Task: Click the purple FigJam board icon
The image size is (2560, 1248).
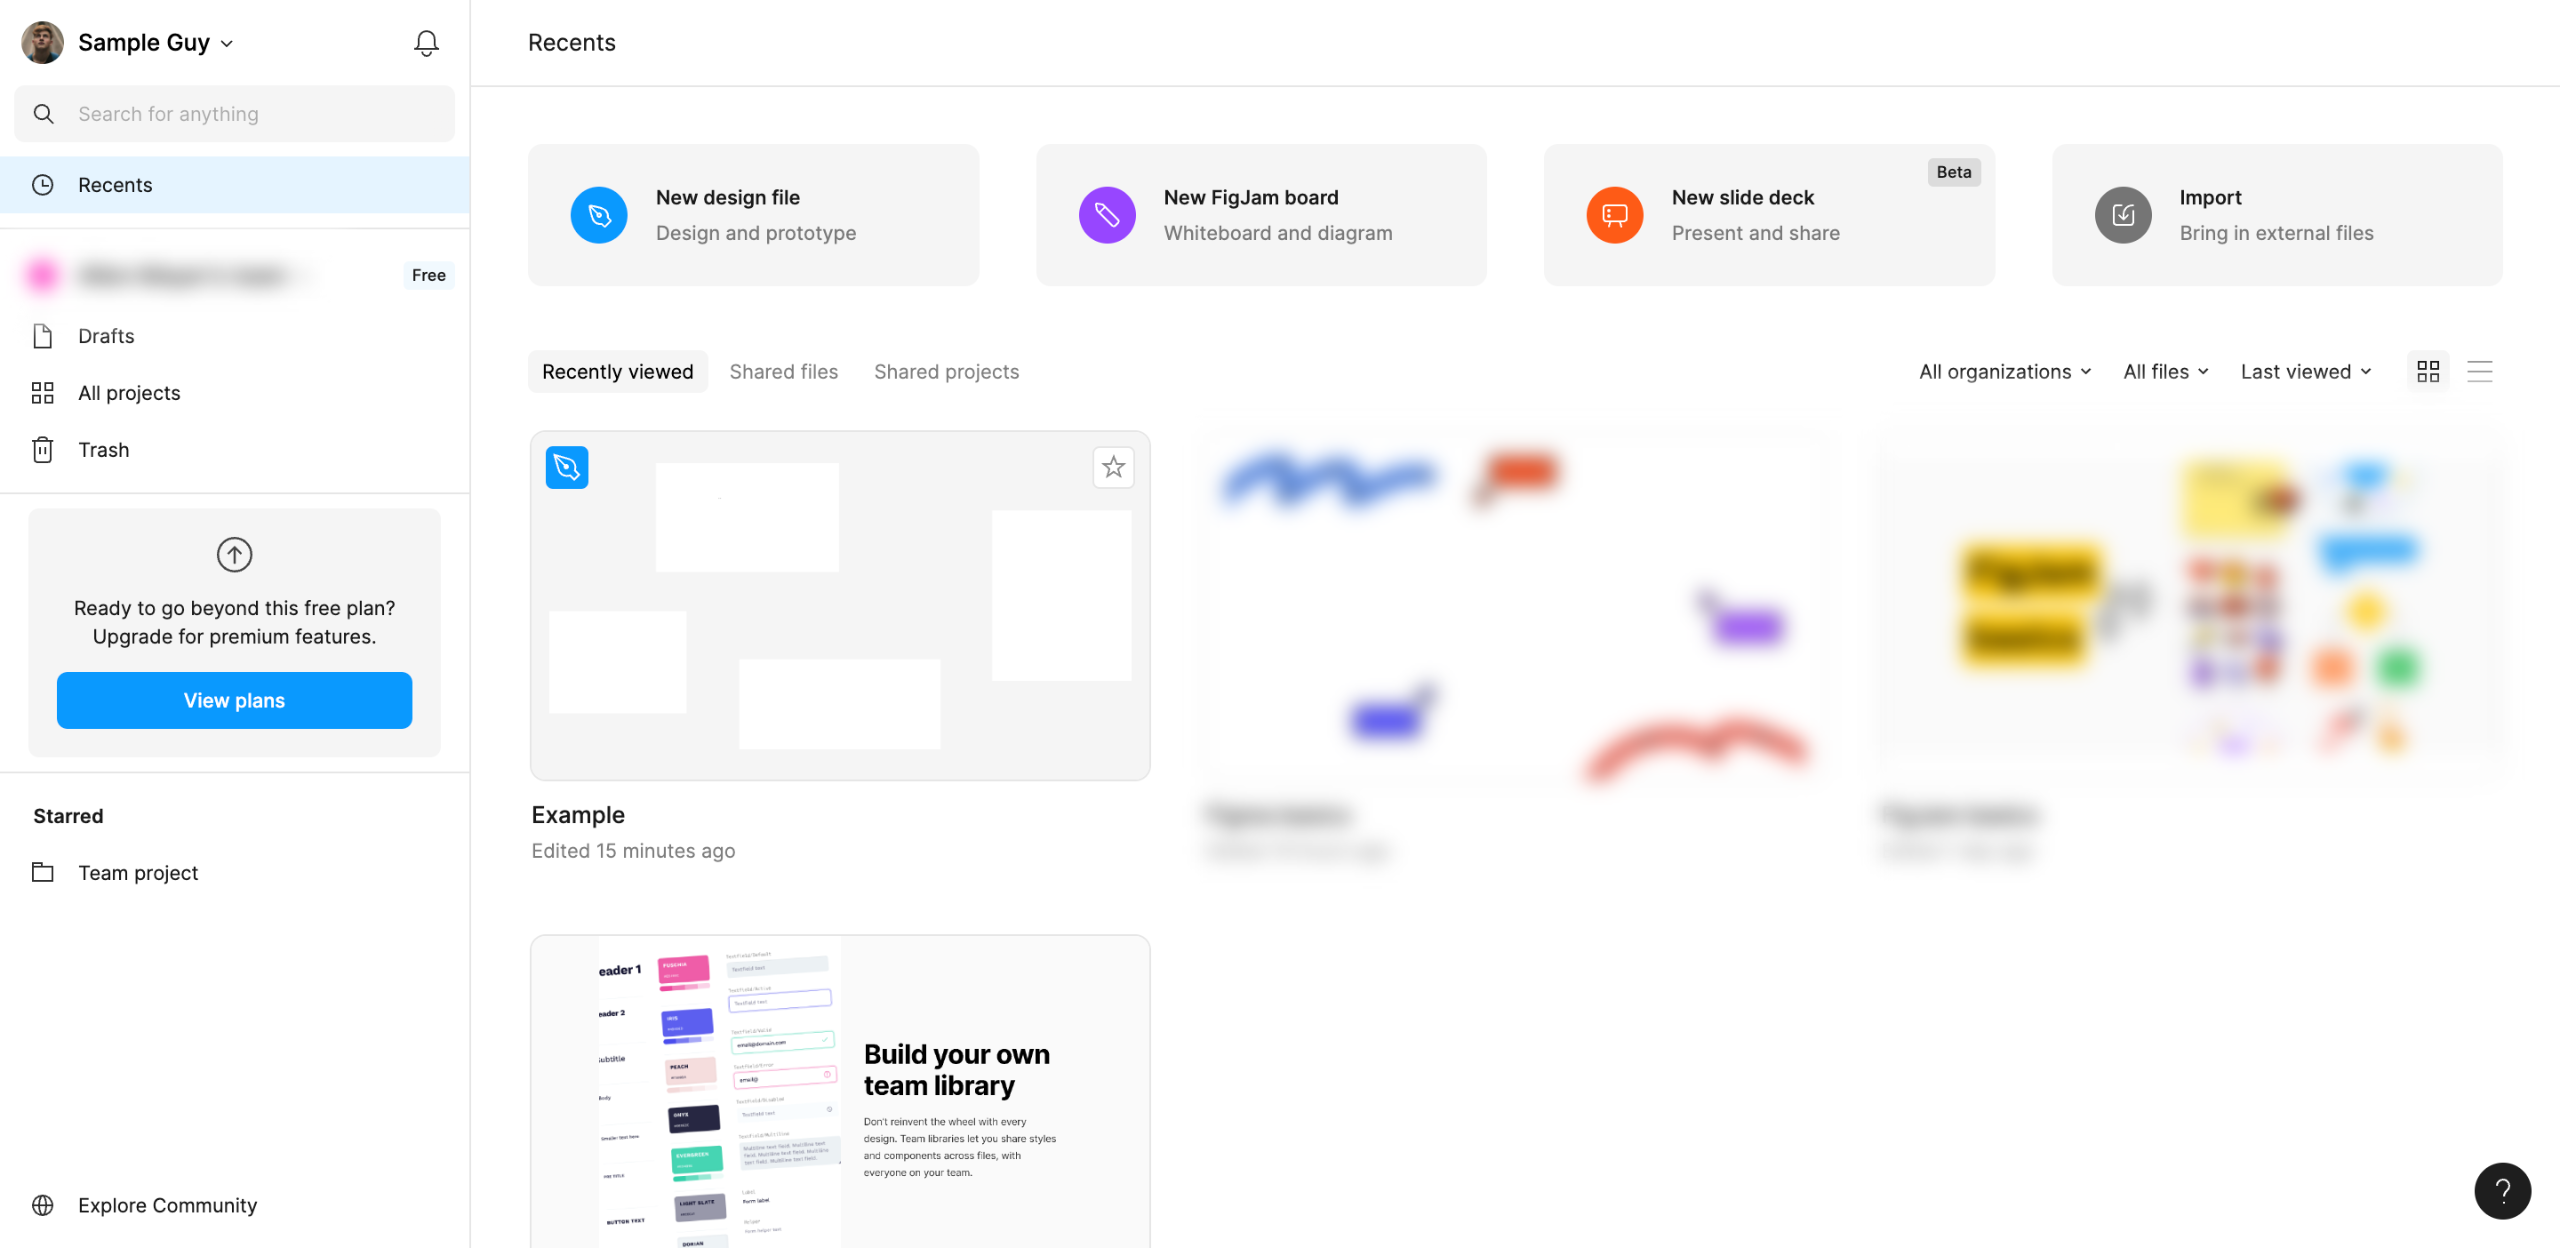Action: (1107, 215)
